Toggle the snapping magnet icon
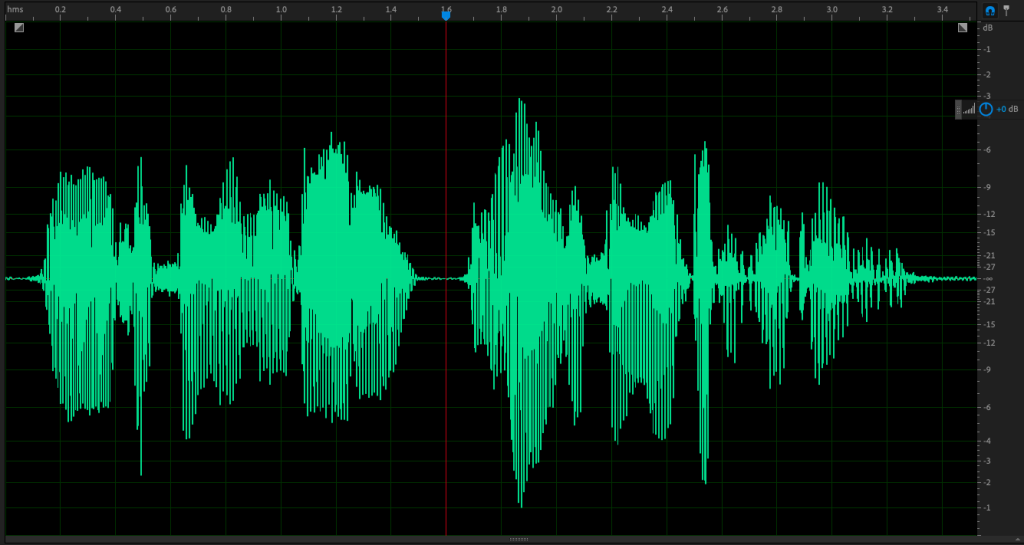1024x545 pixels. coord(990,10)
